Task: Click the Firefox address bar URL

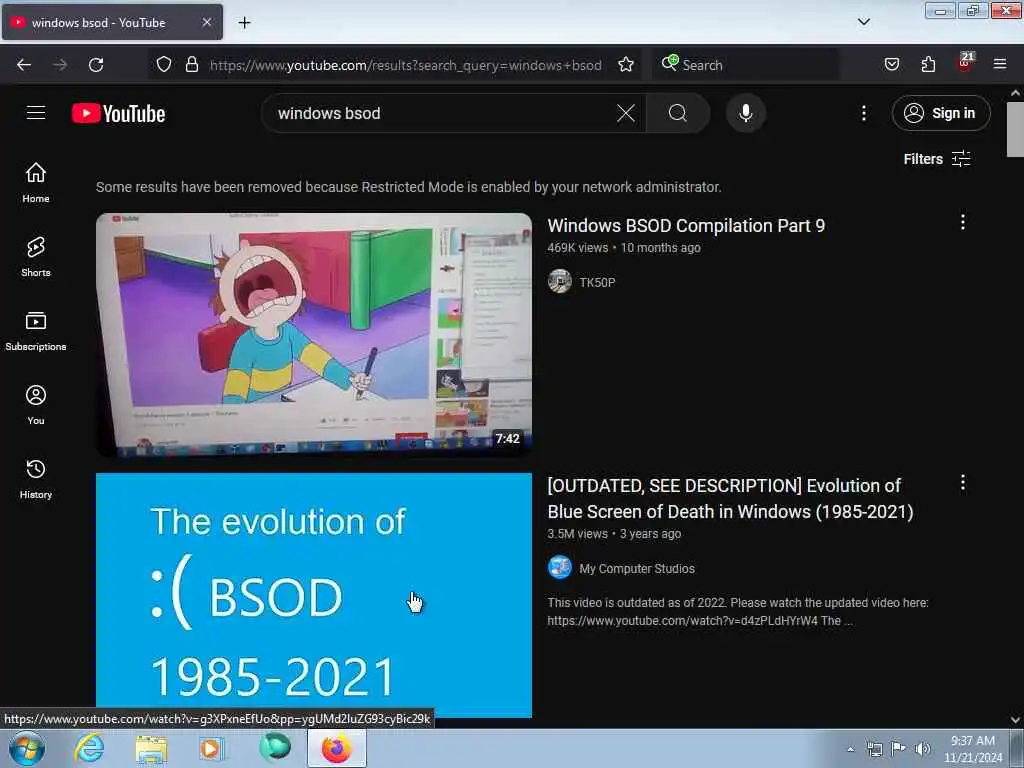Action: (x=405, y=65)
